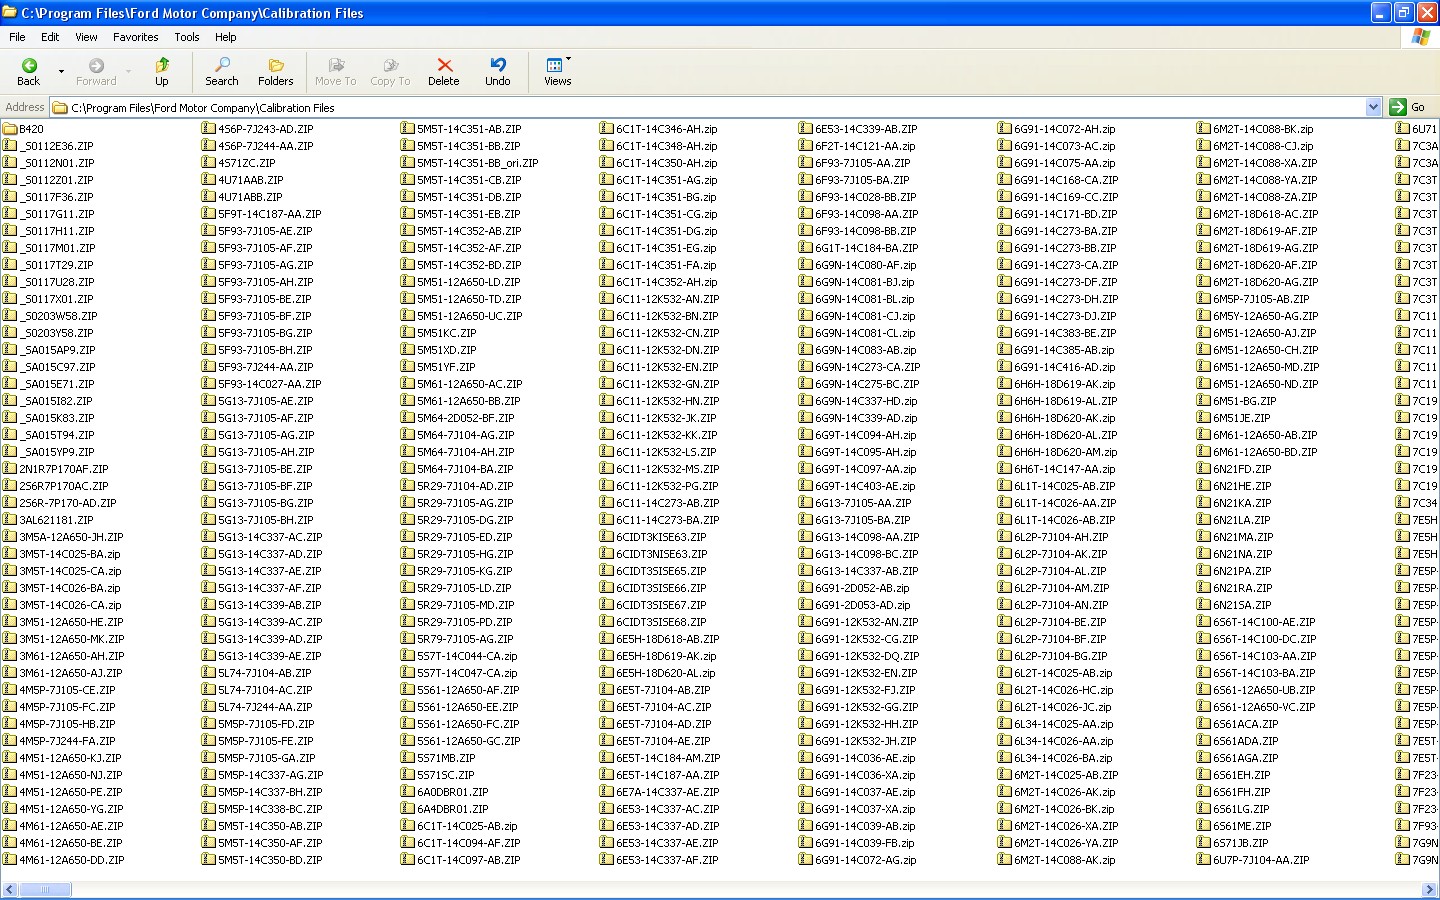Image resolution: width=1440 pixels, height=900 pixels.
Task: Select the 6CIDT3KISE63.ZIP archive
Action: [660, 537]
